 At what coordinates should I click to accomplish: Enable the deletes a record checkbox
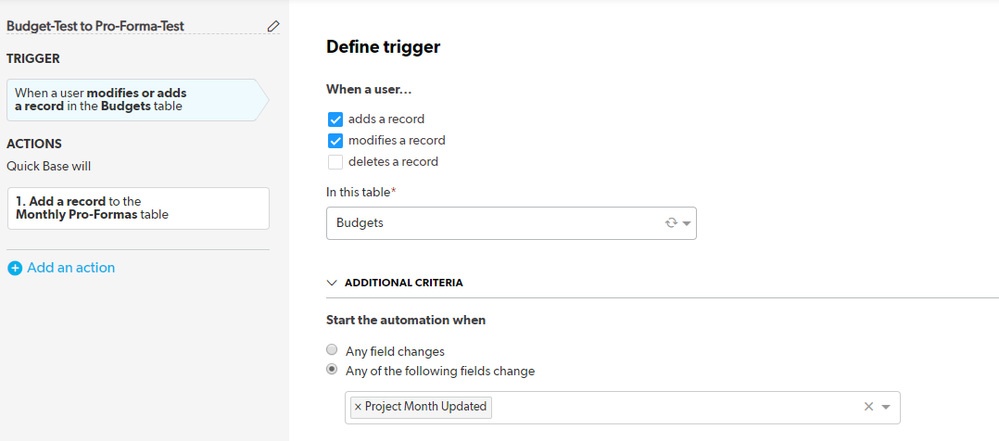335,162
